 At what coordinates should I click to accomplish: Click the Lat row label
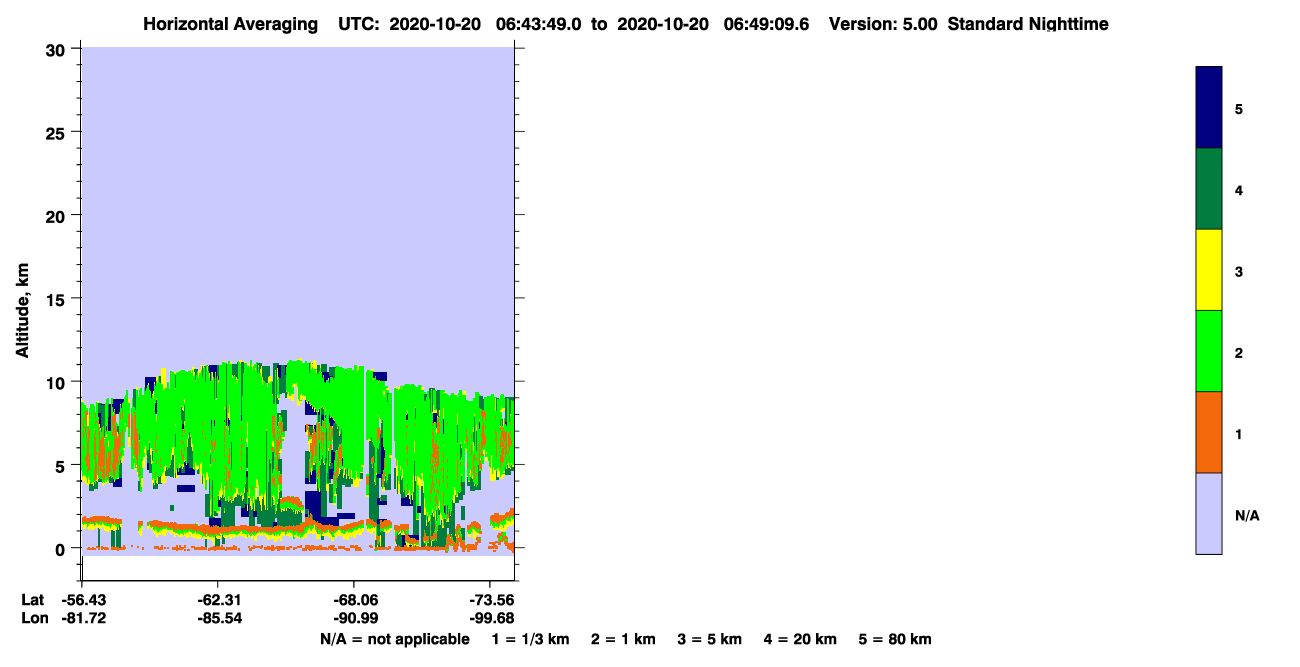click(32, 600)
